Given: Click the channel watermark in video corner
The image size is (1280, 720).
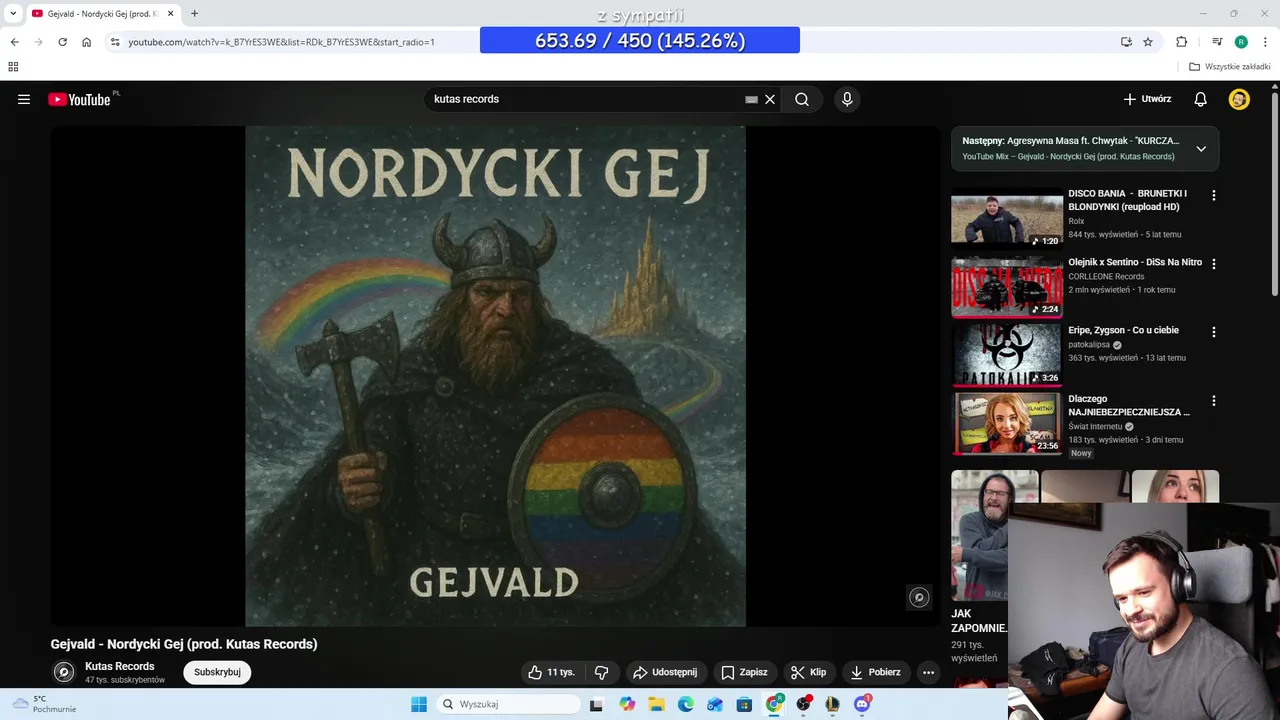Looking at the screenshot, I should (918, 597).
